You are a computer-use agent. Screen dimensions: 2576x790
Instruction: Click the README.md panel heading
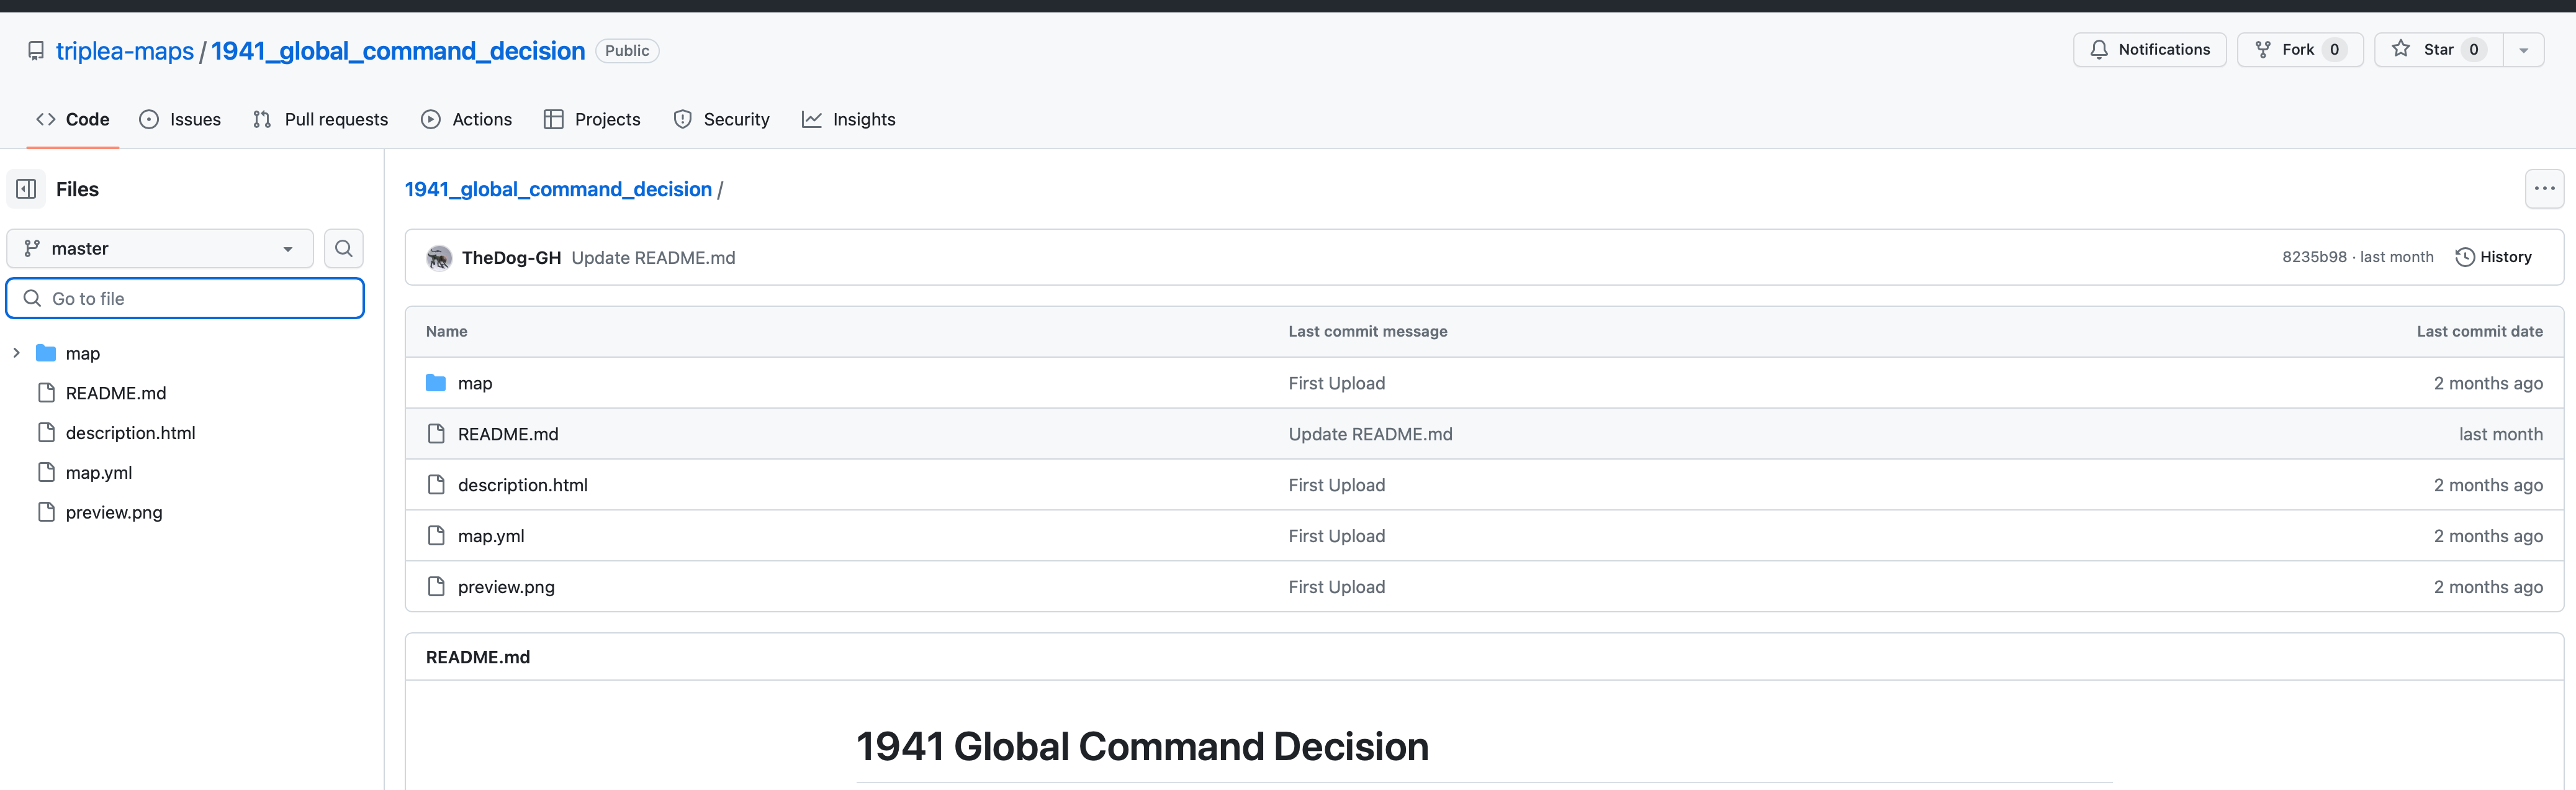pyautogui.click(x=478, y=657)
